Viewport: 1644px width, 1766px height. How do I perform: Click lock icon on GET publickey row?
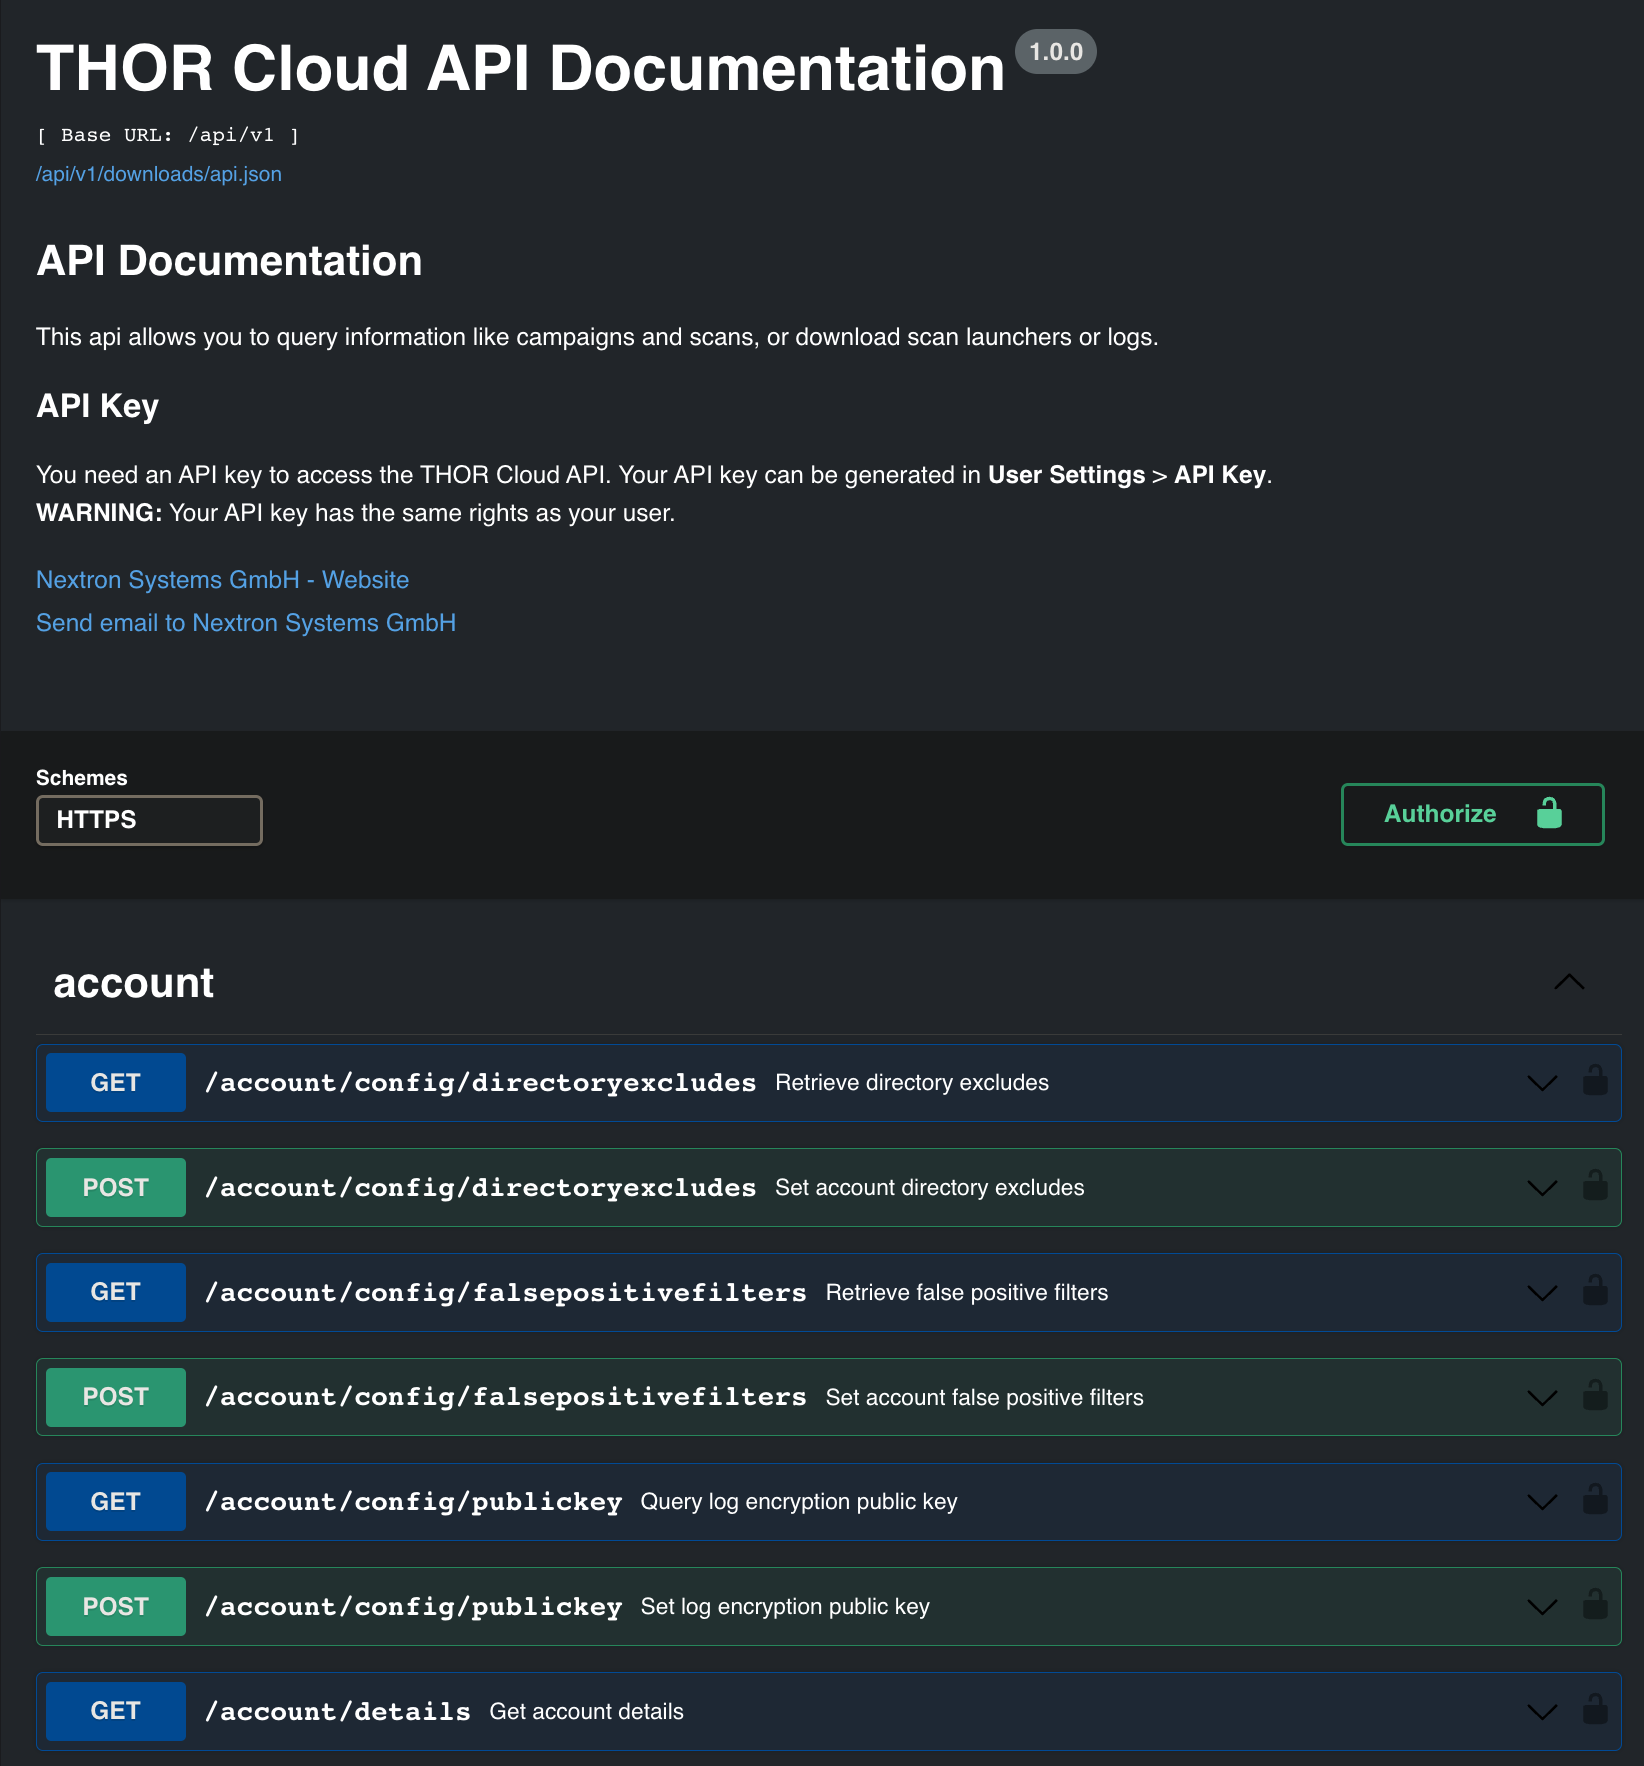[1595, 1500]
